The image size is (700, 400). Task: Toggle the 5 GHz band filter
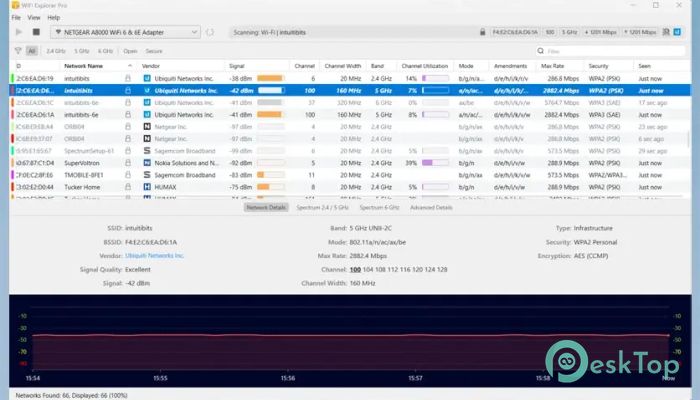point(82,51)
